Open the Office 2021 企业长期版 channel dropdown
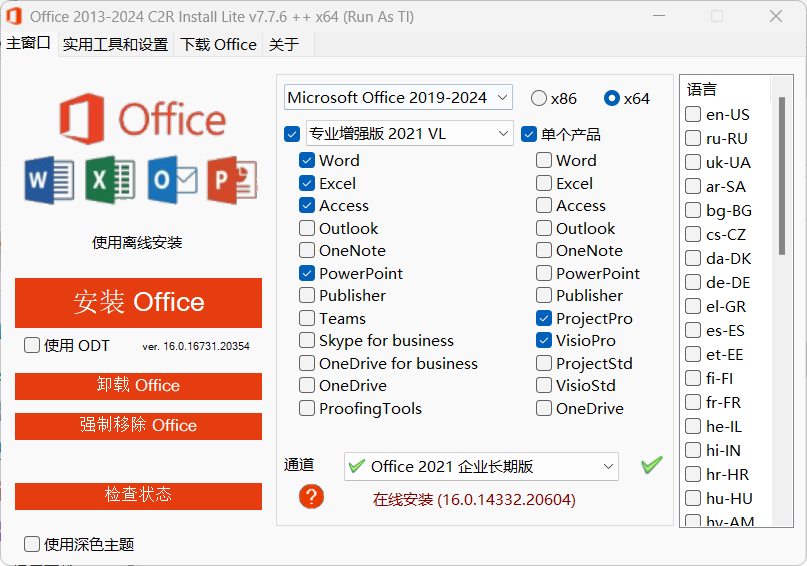807x566 pixels. (x=481, y=467)
